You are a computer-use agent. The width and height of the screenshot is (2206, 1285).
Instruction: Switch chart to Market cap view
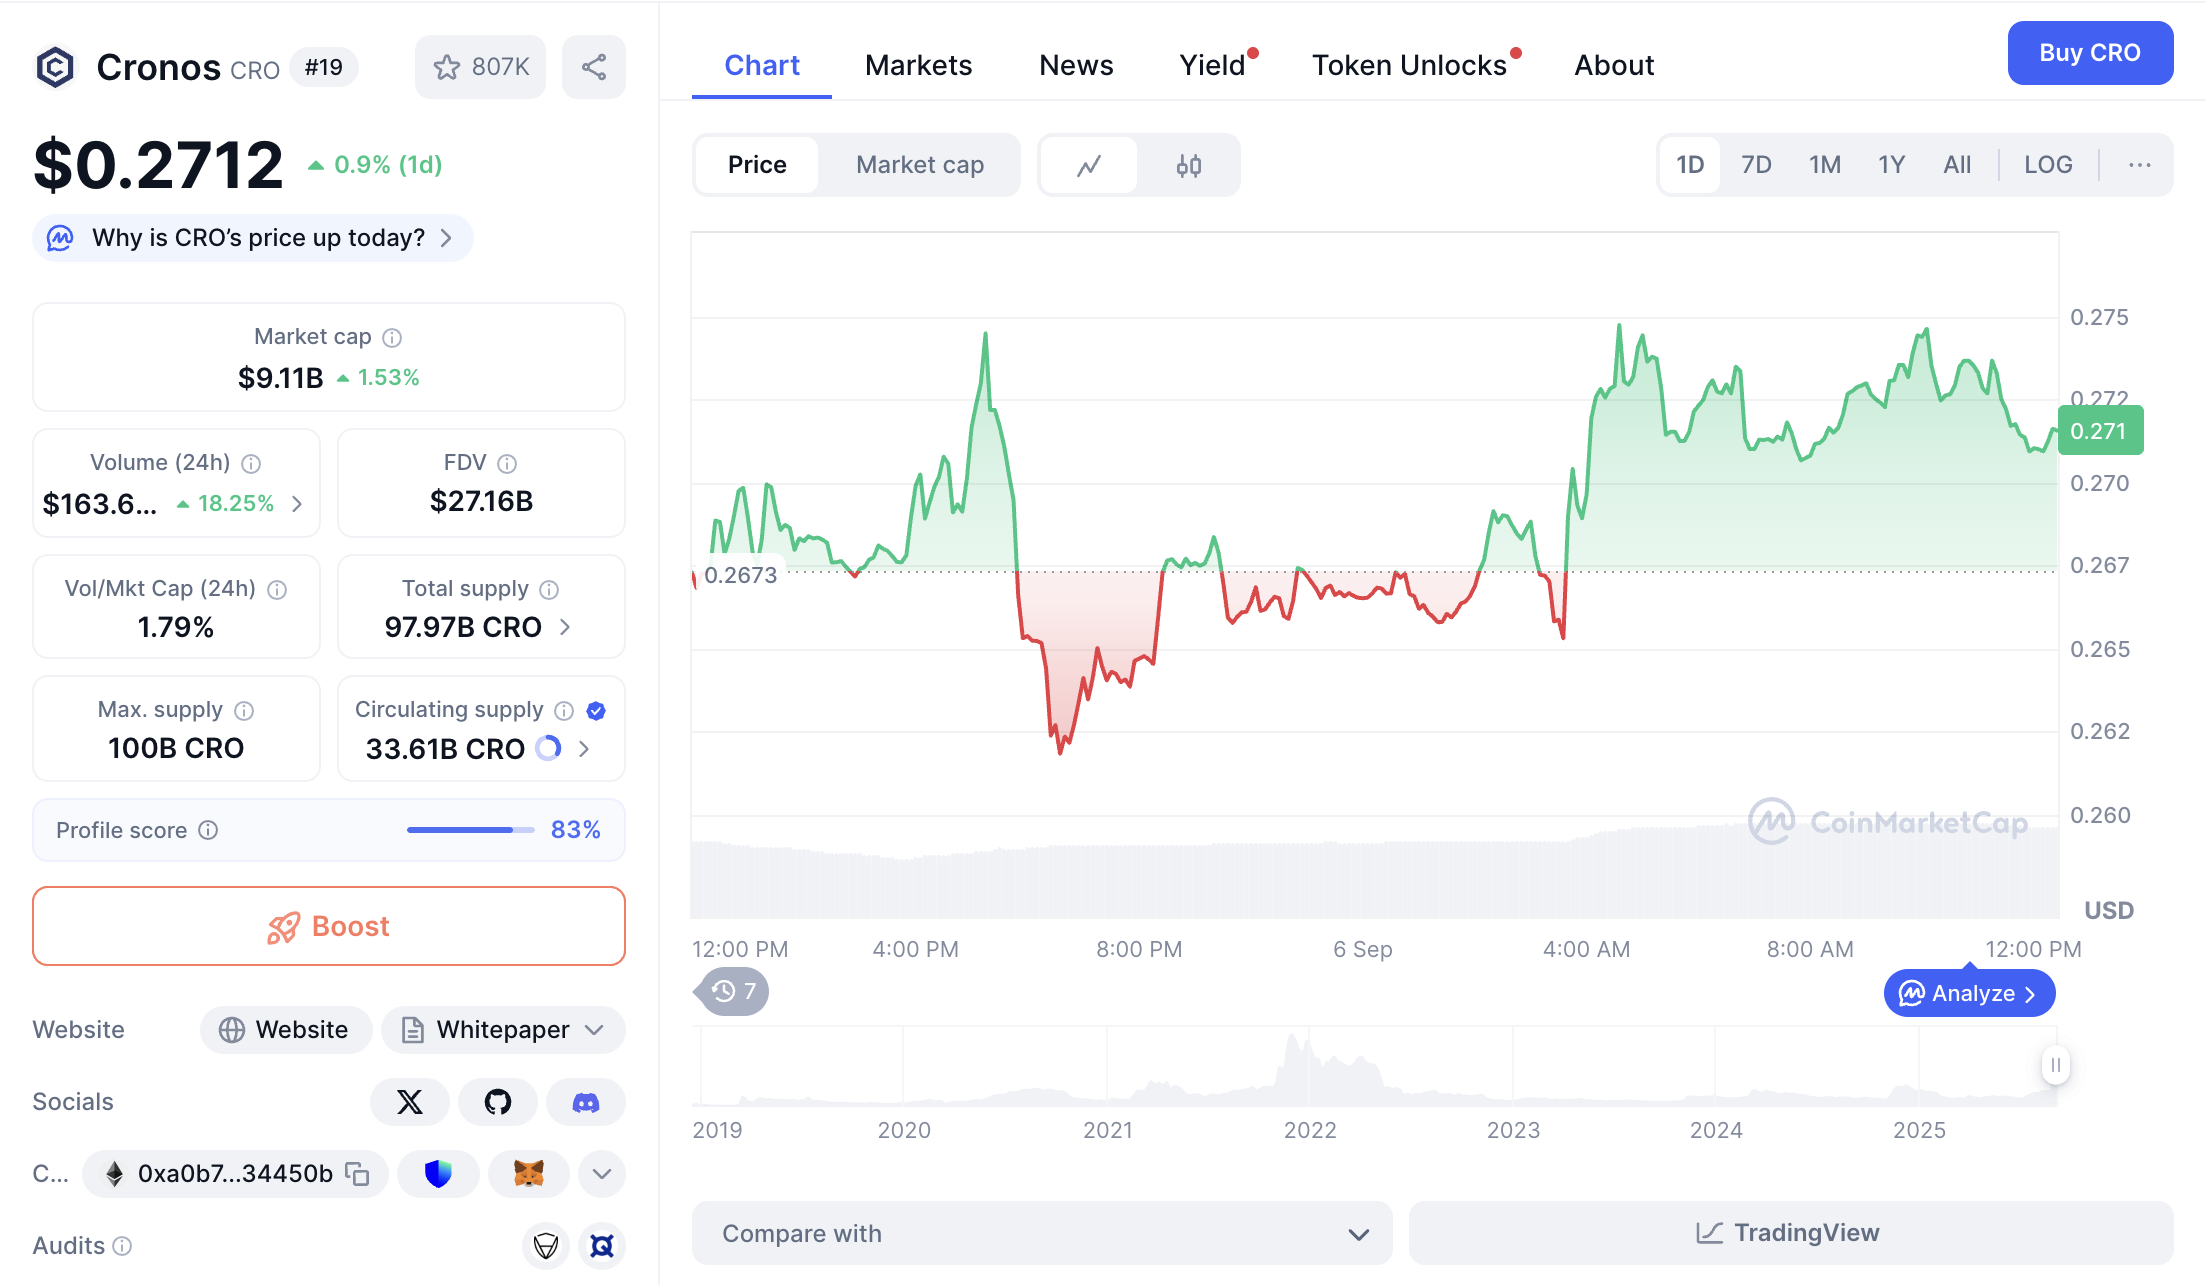[x=920, y=165]
